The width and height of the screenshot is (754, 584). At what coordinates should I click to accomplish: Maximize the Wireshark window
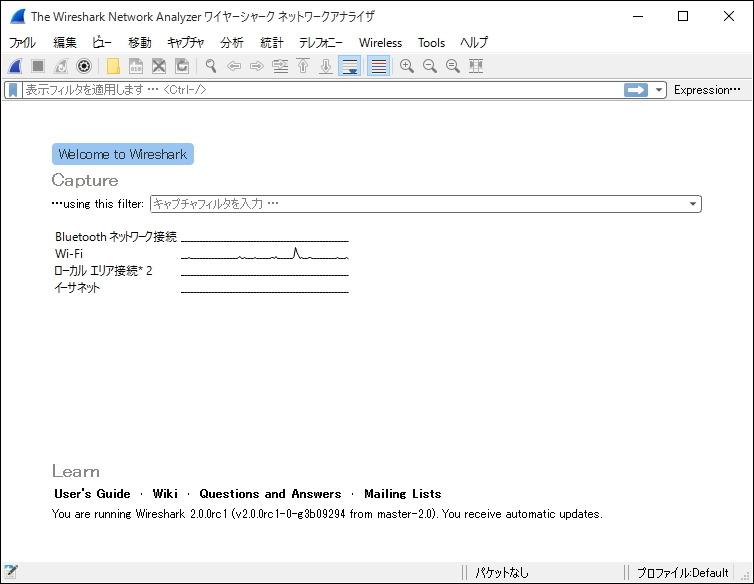683,16
